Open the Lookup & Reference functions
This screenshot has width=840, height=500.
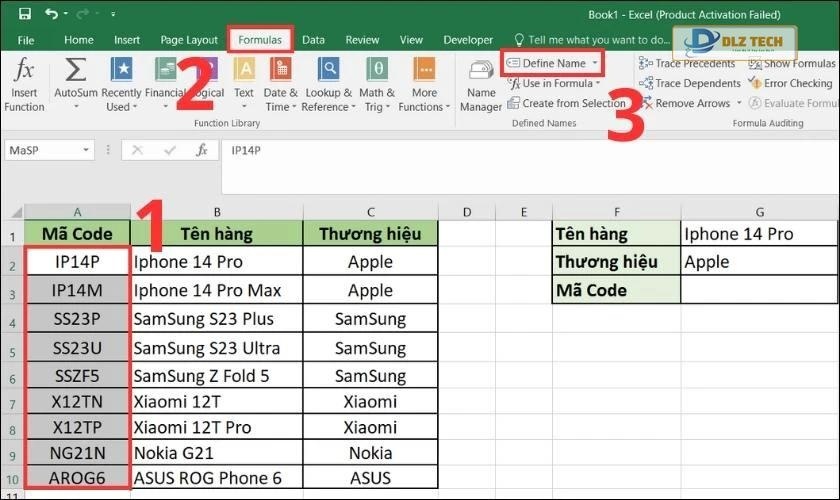coord(329,72)
